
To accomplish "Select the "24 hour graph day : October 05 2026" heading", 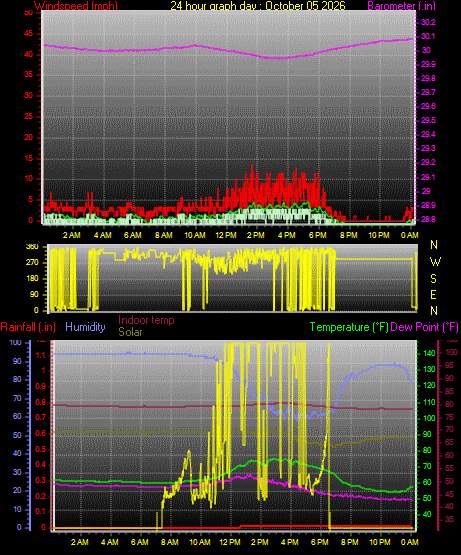I will 258,6.
